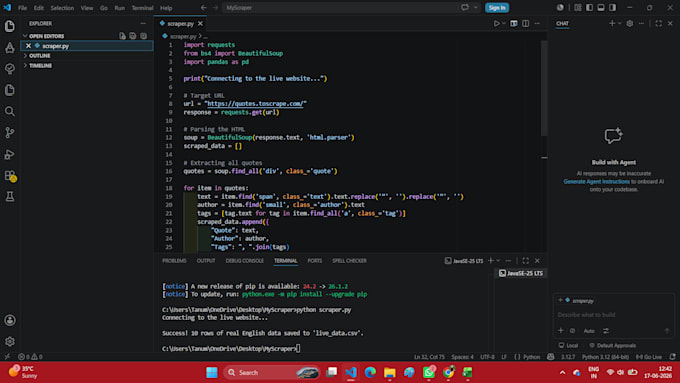680x383 pixels.
Task: Open Source Control view in activity bar
Action: (10, 133)
